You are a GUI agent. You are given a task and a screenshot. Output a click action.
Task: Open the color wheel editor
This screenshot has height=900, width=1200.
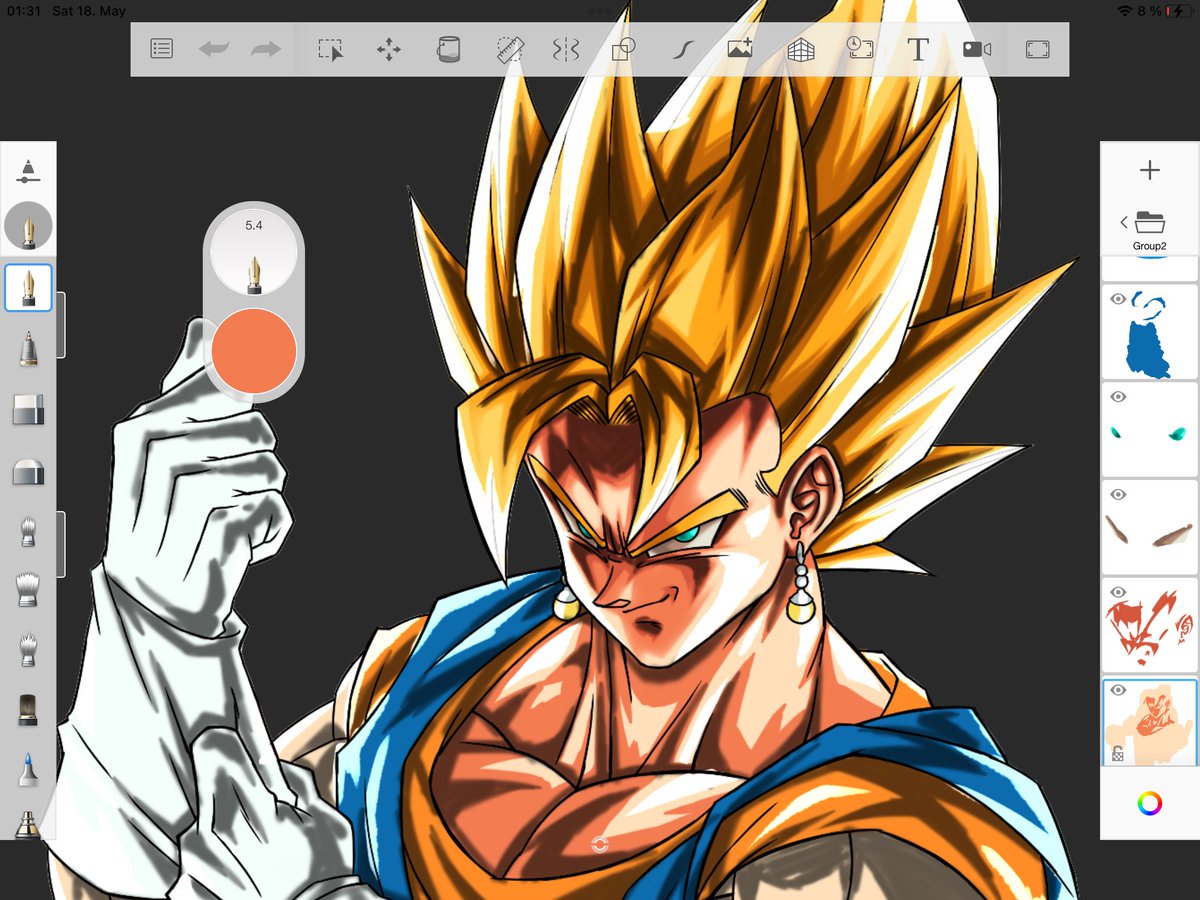[1150, 803]
